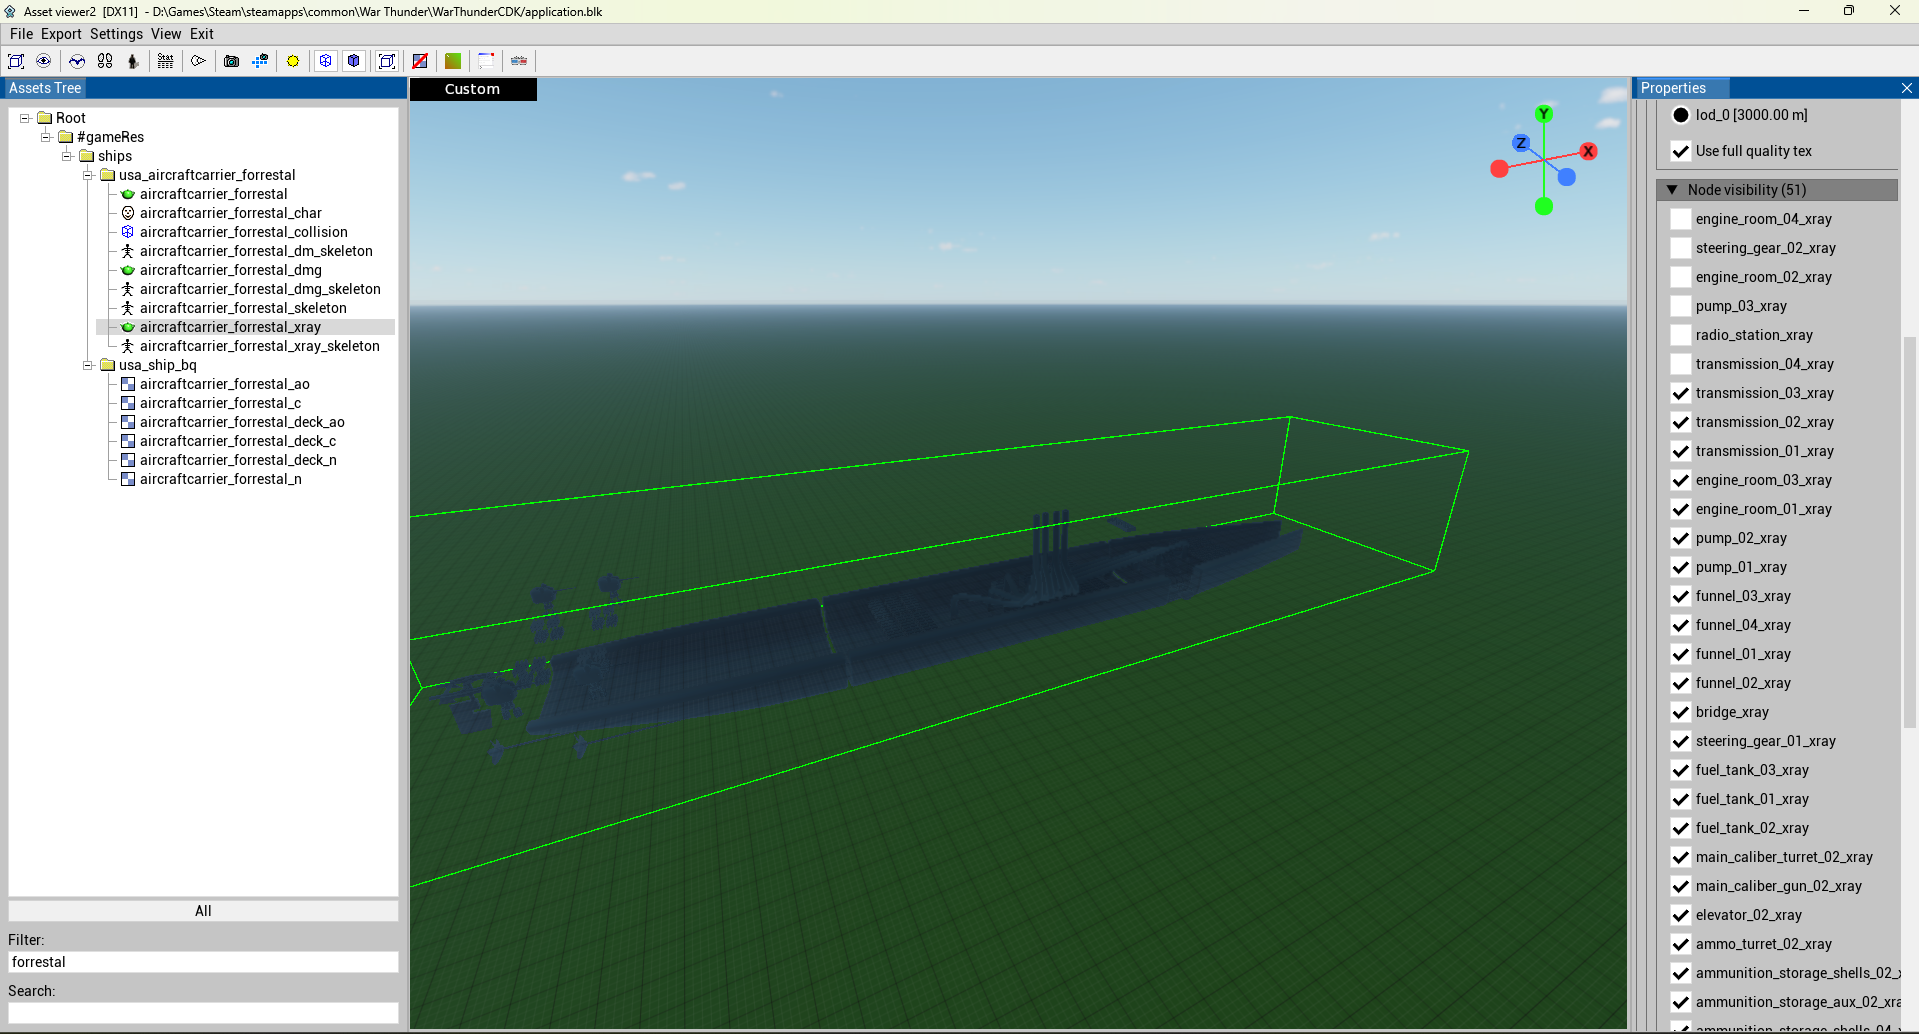Click the Custom viewport label
Screen dimensions: 1919x1034
pyautogui.click(x=473, y=89)
